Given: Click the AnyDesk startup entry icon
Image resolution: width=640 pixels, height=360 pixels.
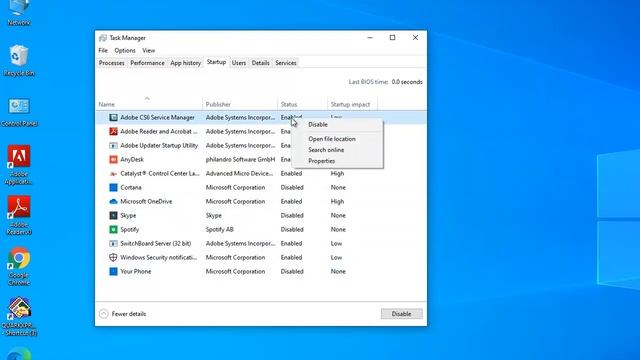Looking at the screenshot, I should tap(113, 160).
